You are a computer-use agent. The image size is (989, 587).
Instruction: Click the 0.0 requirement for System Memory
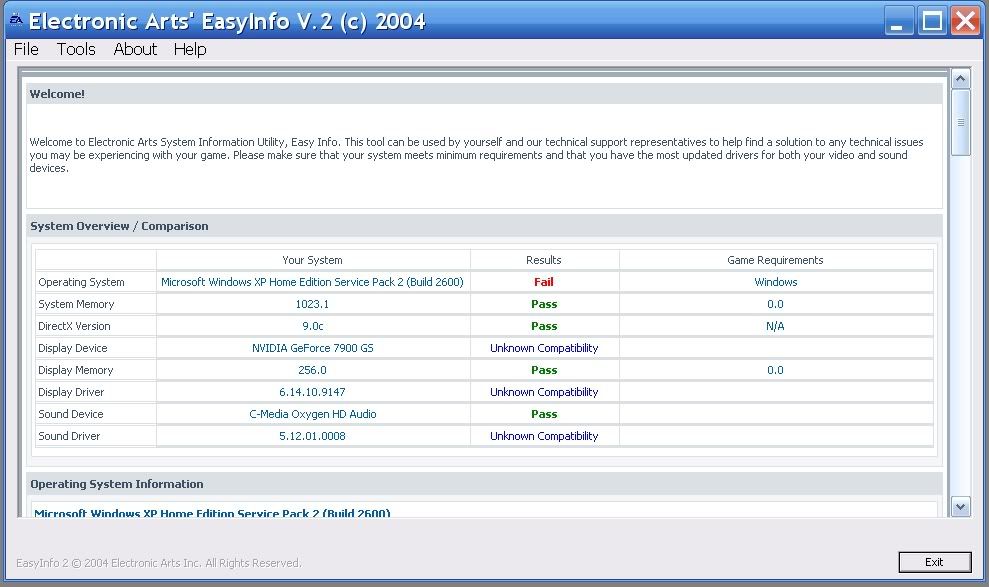pos(775,304)
